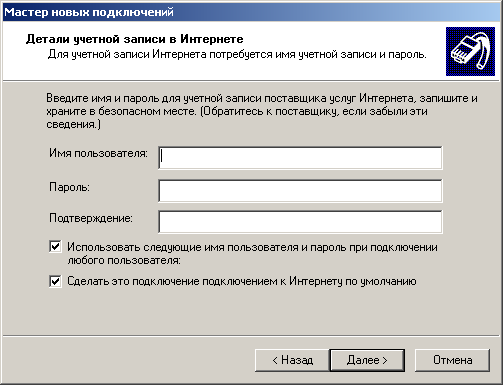
Task: Click the blinking text cursor in username field
Action: [x=162, y=156]
